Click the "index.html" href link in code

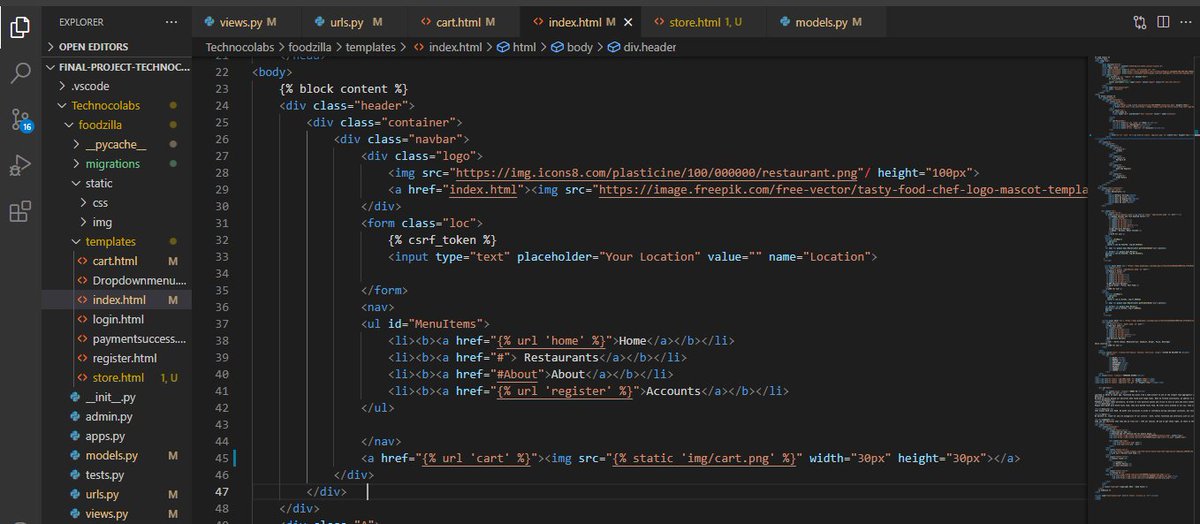(483, 189)
